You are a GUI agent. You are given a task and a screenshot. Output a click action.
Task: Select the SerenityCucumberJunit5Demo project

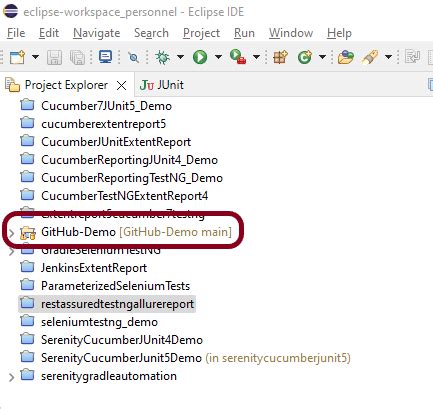click(x=121, y=358)
